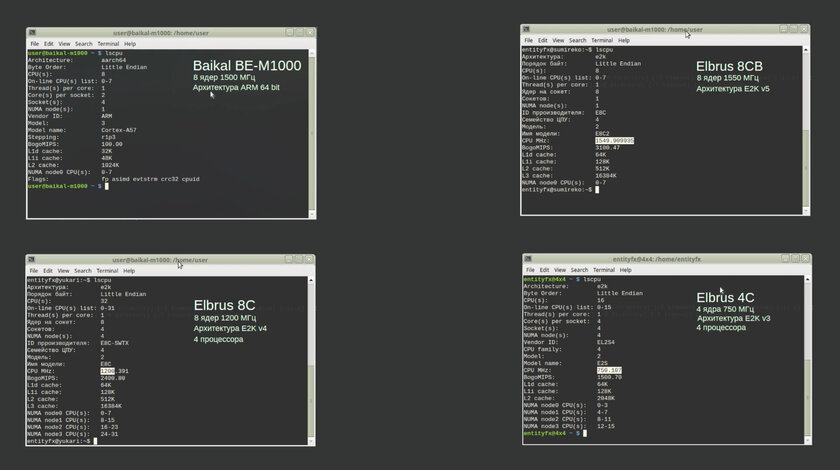This screenshot has height=470, width=840.
Task: Click NUMA node3 CPU(s) value '24-31'
Action: pyautogui.click(x=109, y=434)
